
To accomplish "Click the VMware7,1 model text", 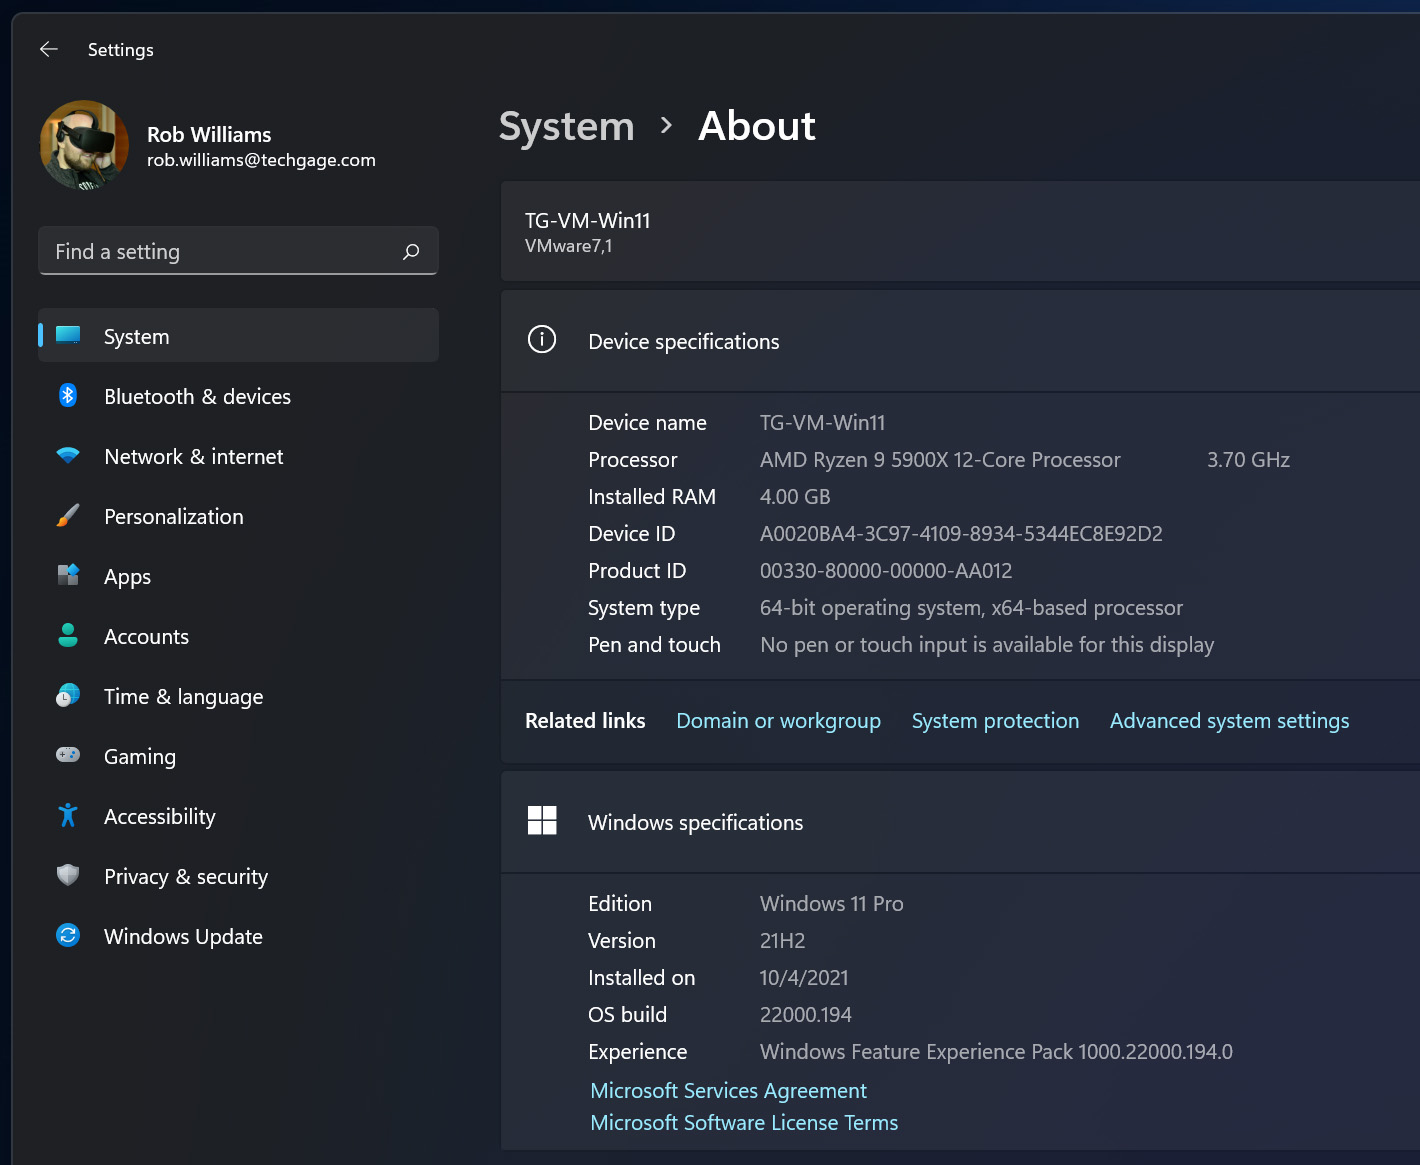I will coord(568,246).
